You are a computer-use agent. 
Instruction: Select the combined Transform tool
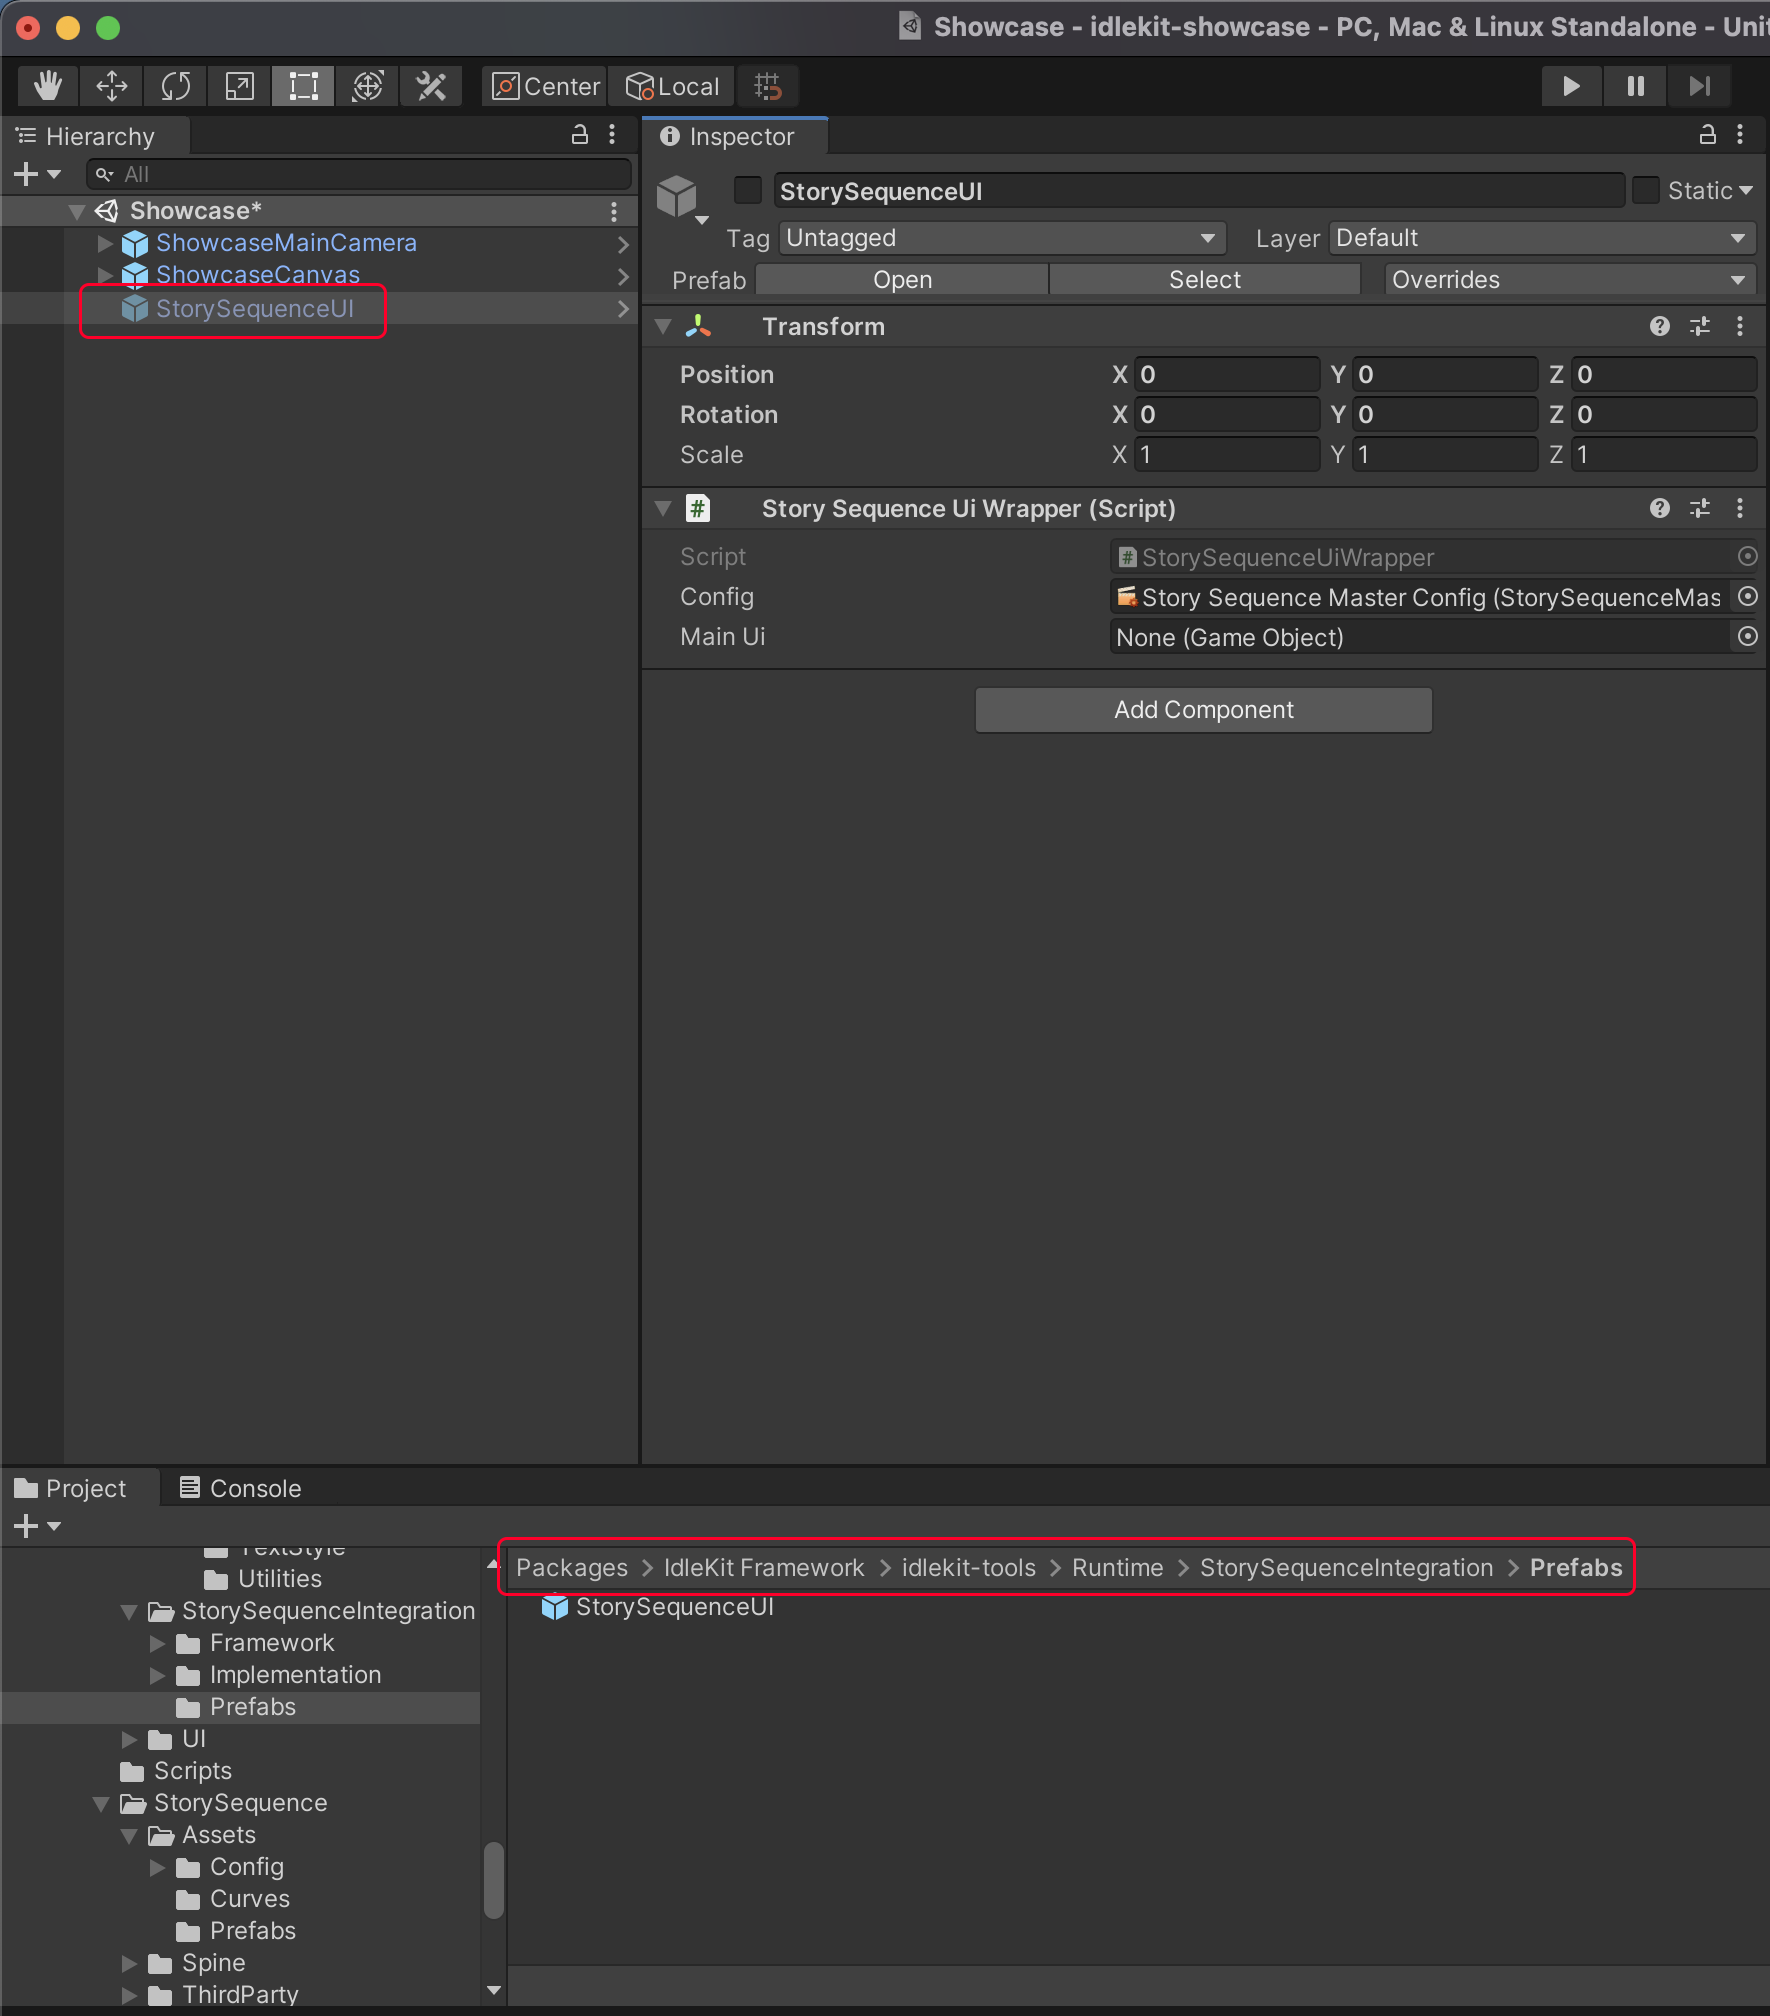point(367,87)
